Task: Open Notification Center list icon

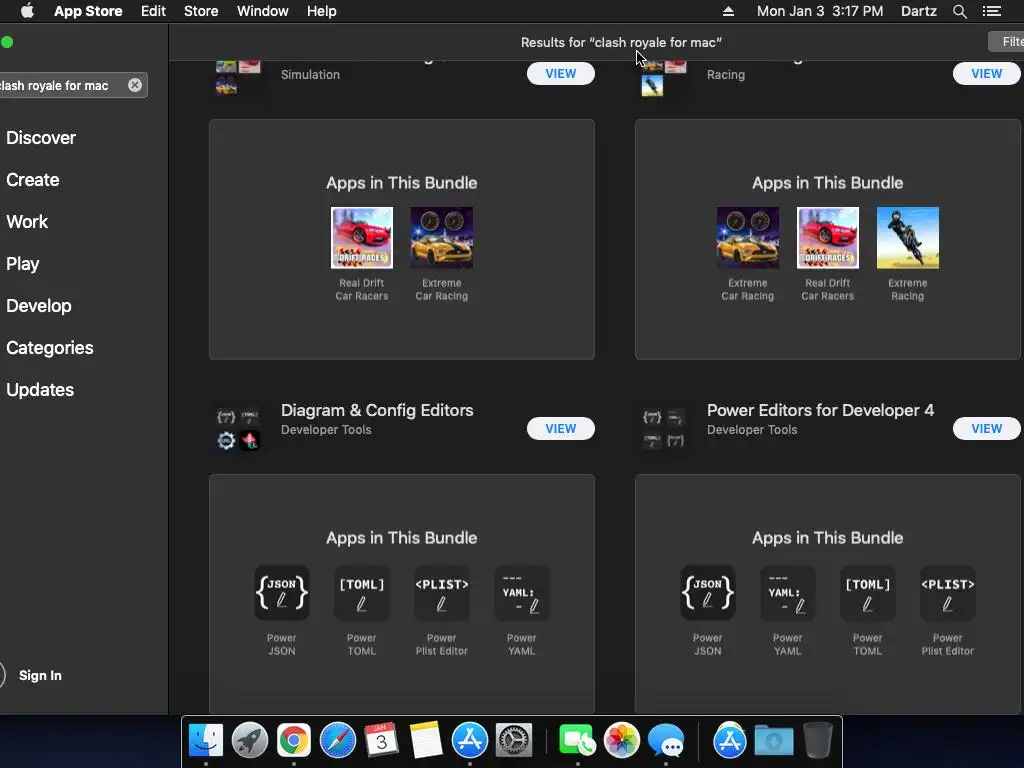Action: point(992,11)
